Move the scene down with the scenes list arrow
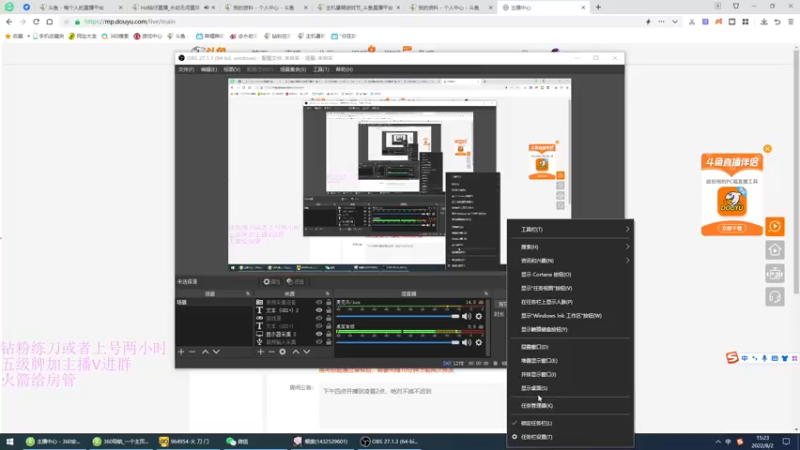This screenshot has height=450, width=800. tap(216, 352)
